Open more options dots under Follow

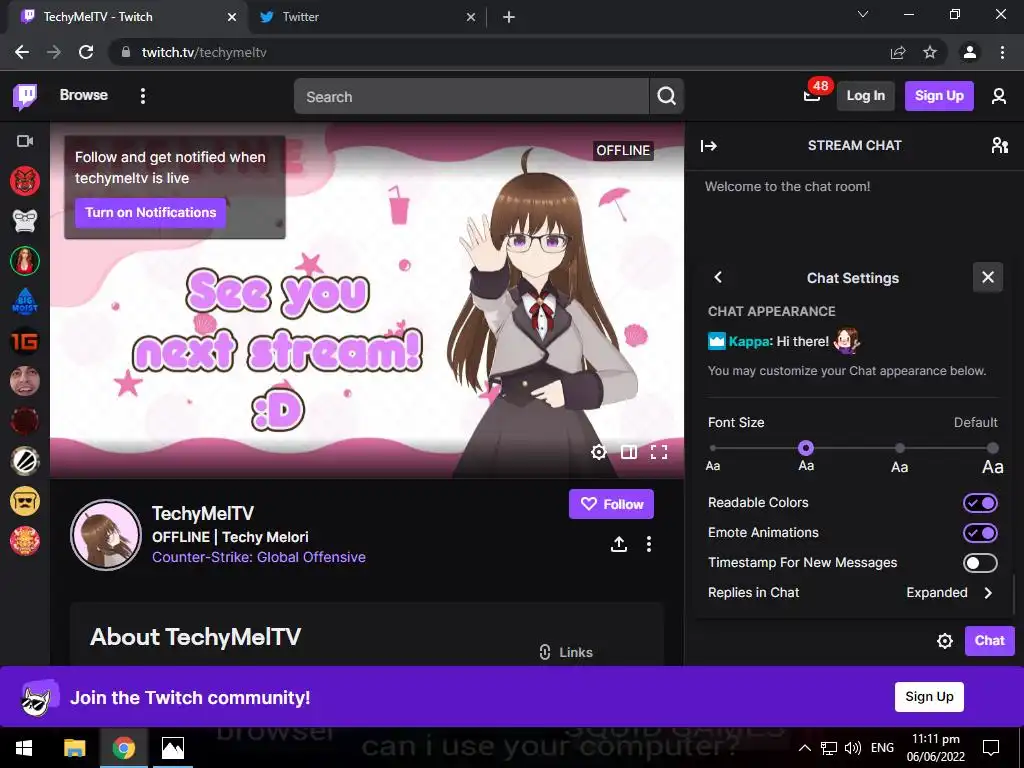[x=648, y=544]
